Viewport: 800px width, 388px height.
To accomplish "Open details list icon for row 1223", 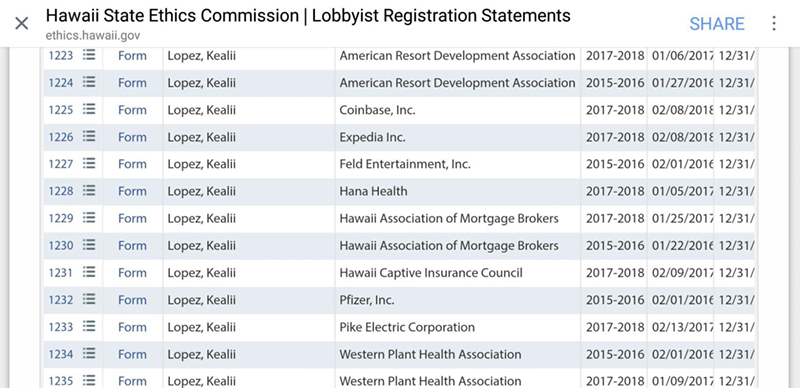I will [89, 55].
